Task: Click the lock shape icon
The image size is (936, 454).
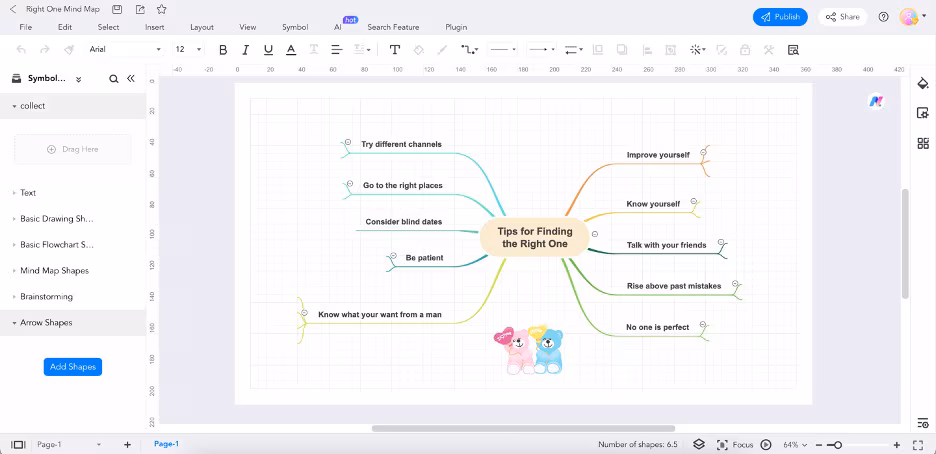Action: point(744,50)
